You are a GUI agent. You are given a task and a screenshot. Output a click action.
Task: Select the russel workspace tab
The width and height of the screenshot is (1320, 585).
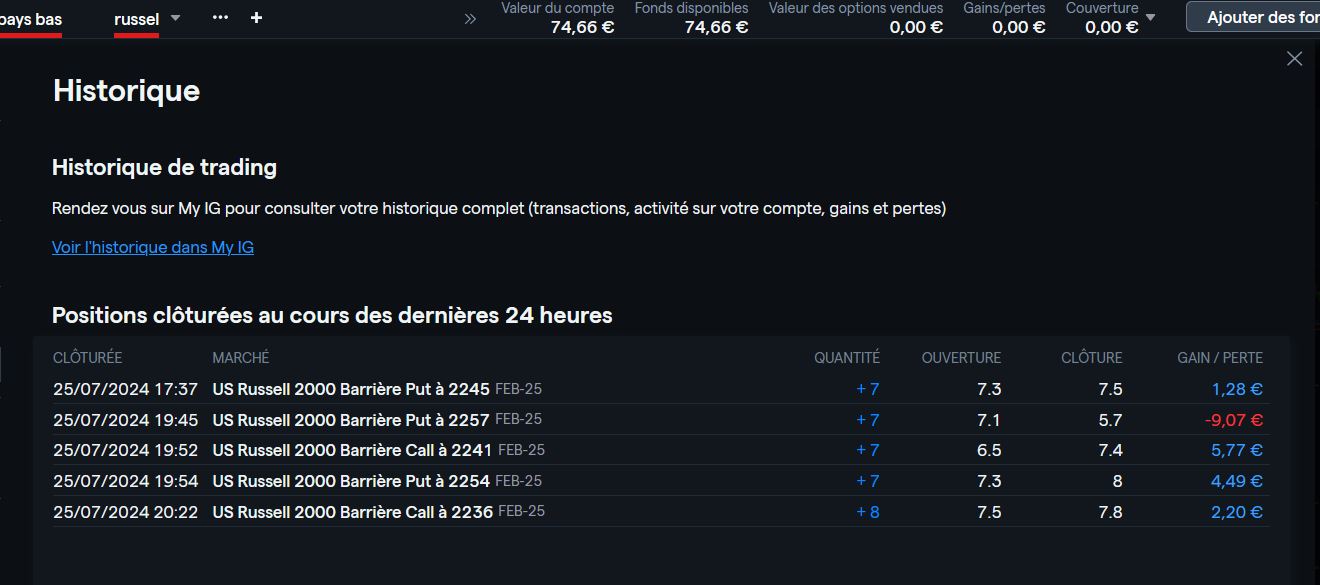click(136, 19)
